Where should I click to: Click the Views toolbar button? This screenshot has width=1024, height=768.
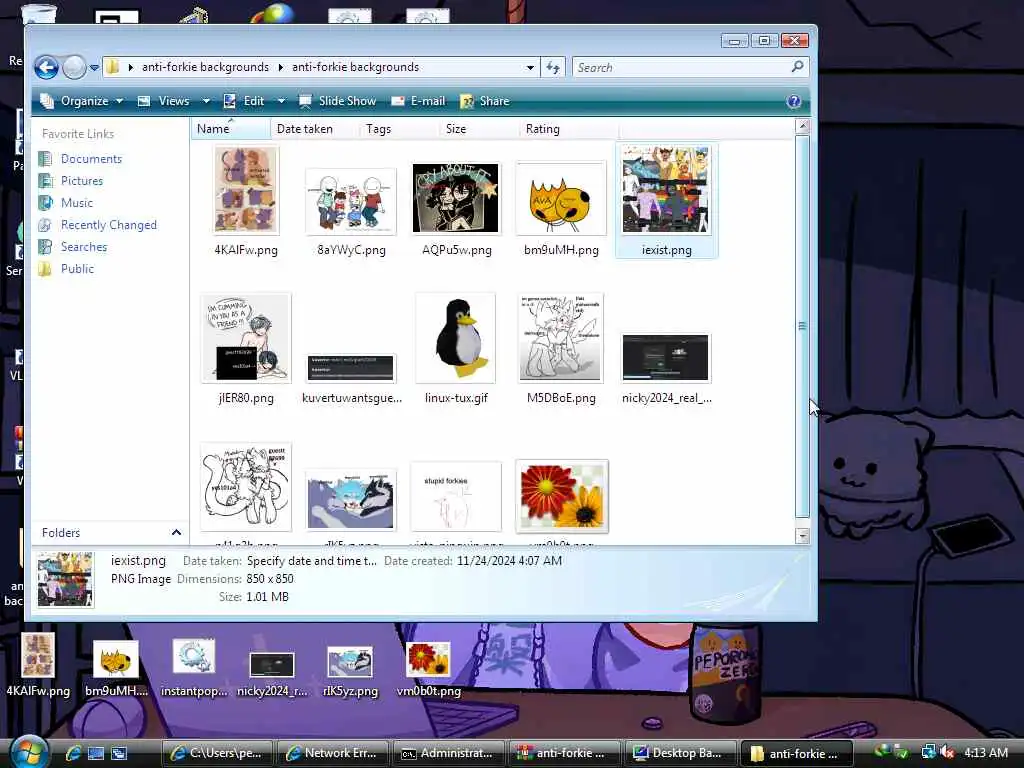tap(164, 101)
